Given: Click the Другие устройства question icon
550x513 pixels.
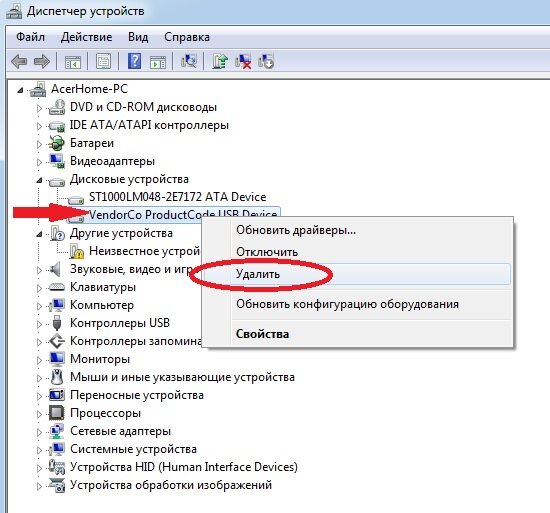Looking at the screenshot, I should click(x=58, y=233).
